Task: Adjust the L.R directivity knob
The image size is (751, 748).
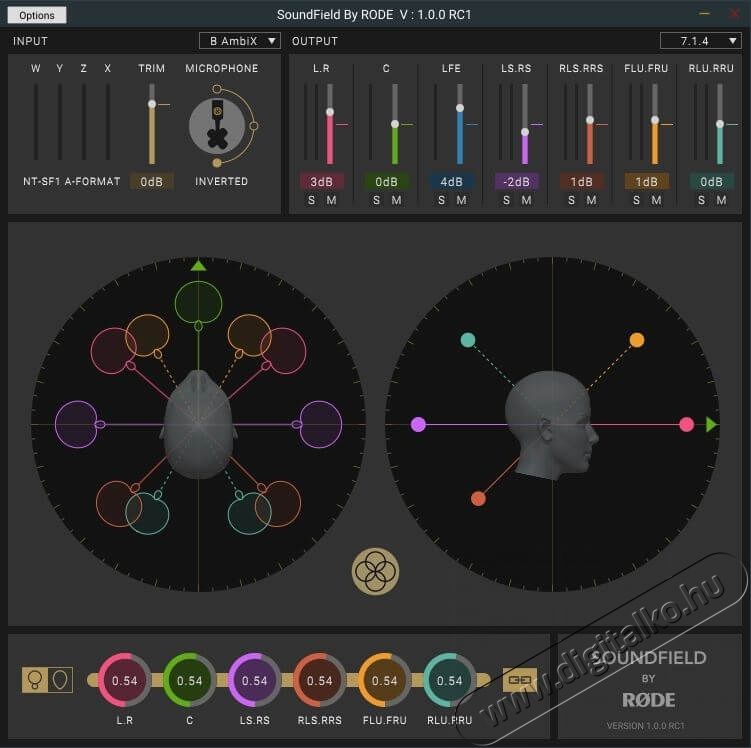Action: (x=125, y=680)
